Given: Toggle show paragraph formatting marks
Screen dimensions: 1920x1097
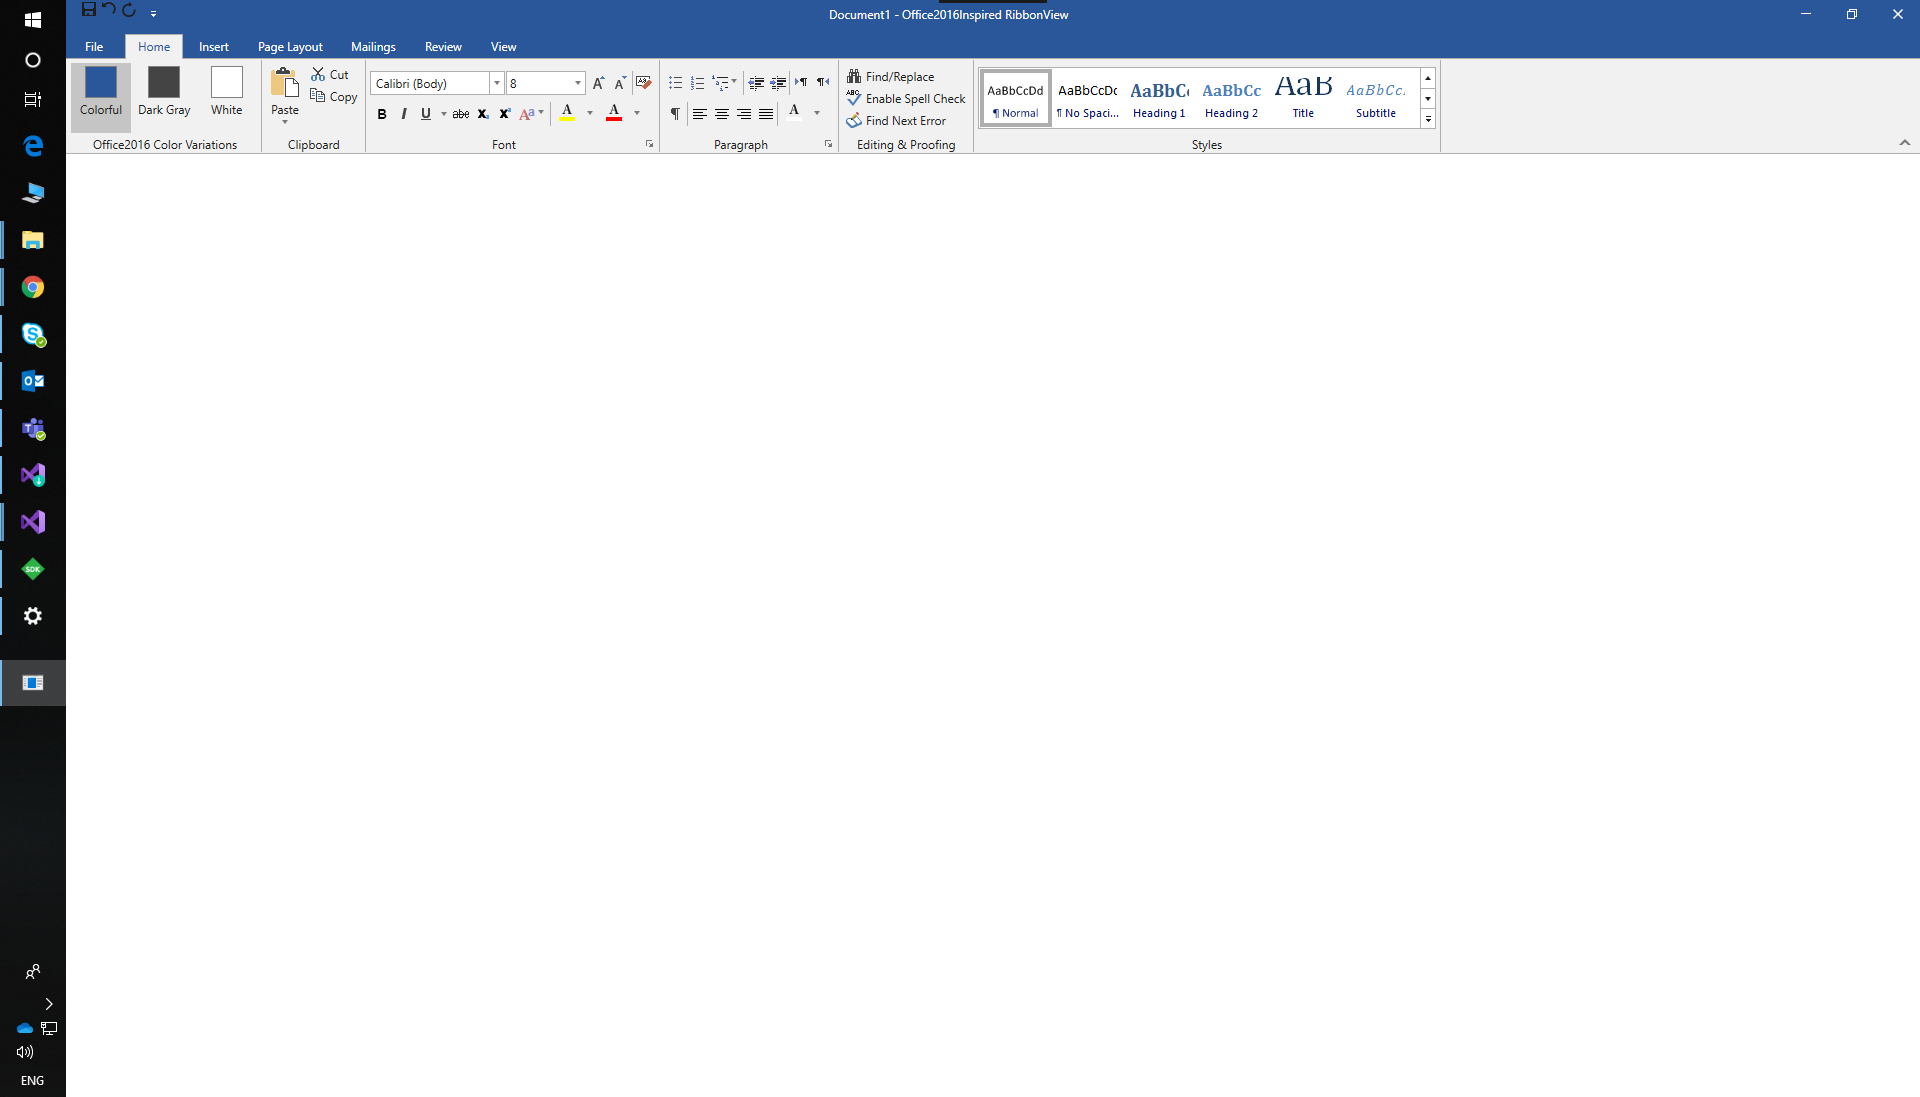Looking at the screenshot, I should click(x=675, y=114).
